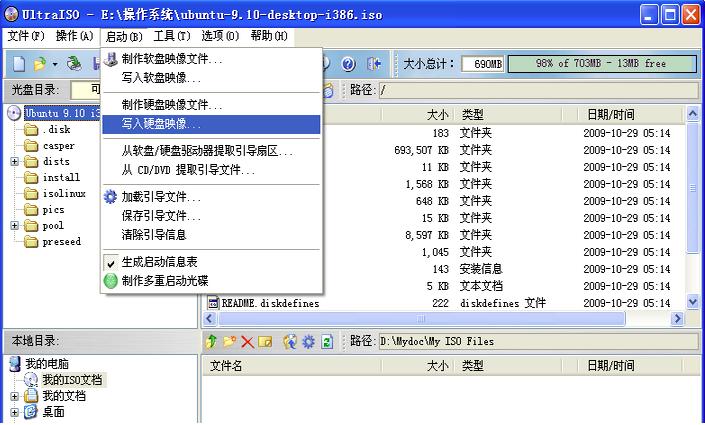The height and width of the screenshot is (425, 705).
Task: Click the file list scroll left arrow
Action: pyautogui.click(x=210, y=319)
